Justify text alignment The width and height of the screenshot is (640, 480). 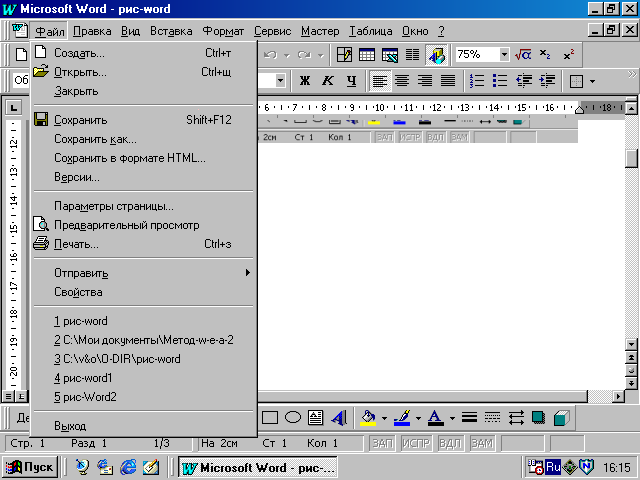(448, 81)
